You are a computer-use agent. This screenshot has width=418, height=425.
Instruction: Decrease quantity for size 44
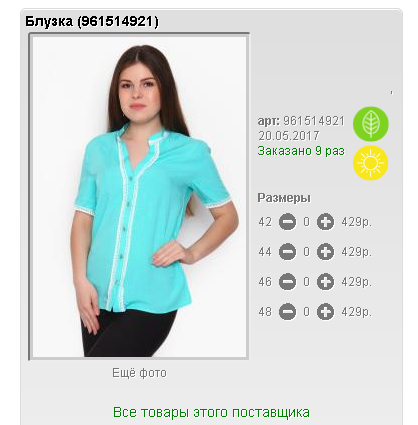[x=287, y=252]
